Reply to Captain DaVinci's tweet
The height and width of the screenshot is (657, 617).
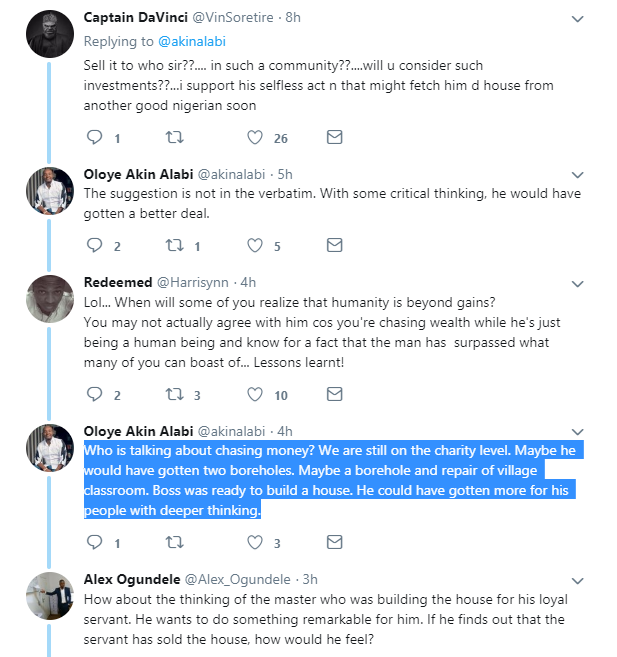(95, 137)
